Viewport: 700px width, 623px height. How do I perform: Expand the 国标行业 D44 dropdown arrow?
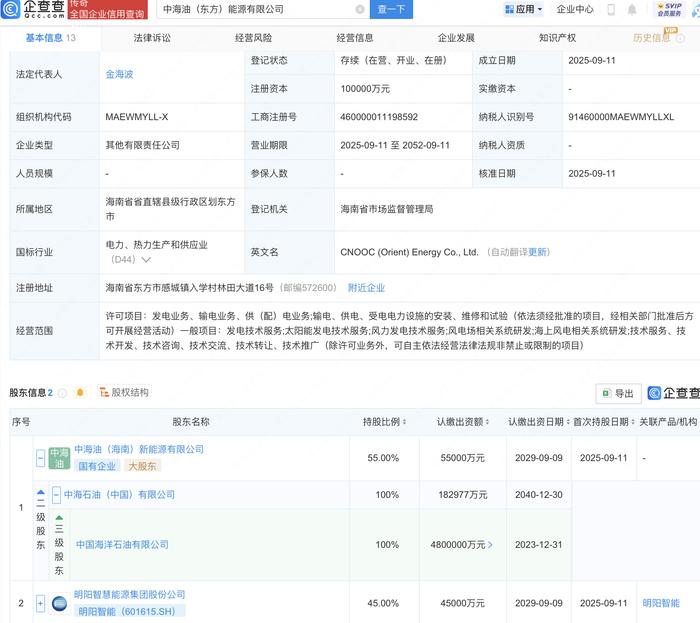pyautogui.click(x=147, y=260)
